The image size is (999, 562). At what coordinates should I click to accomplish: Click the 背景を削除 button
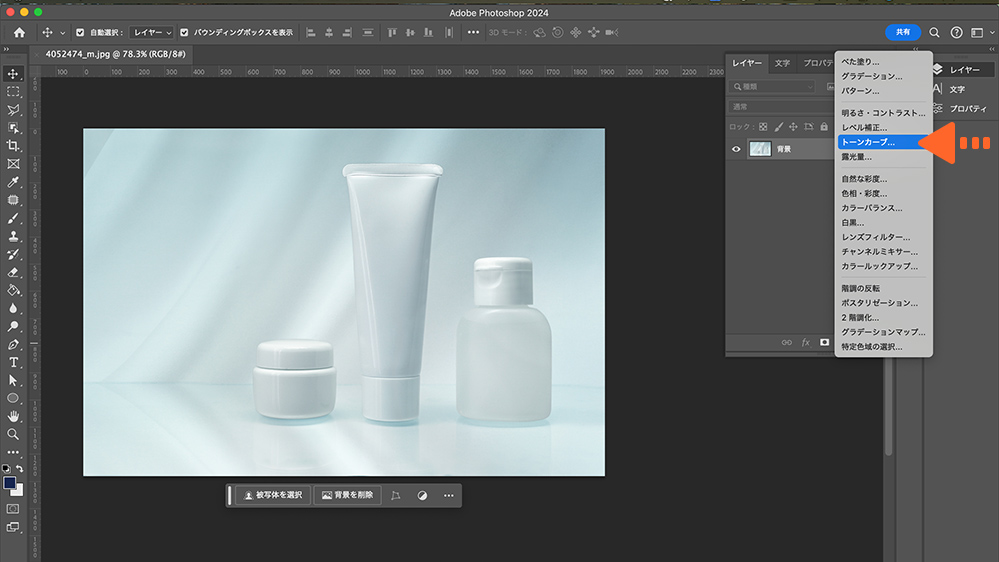point(347,495)
